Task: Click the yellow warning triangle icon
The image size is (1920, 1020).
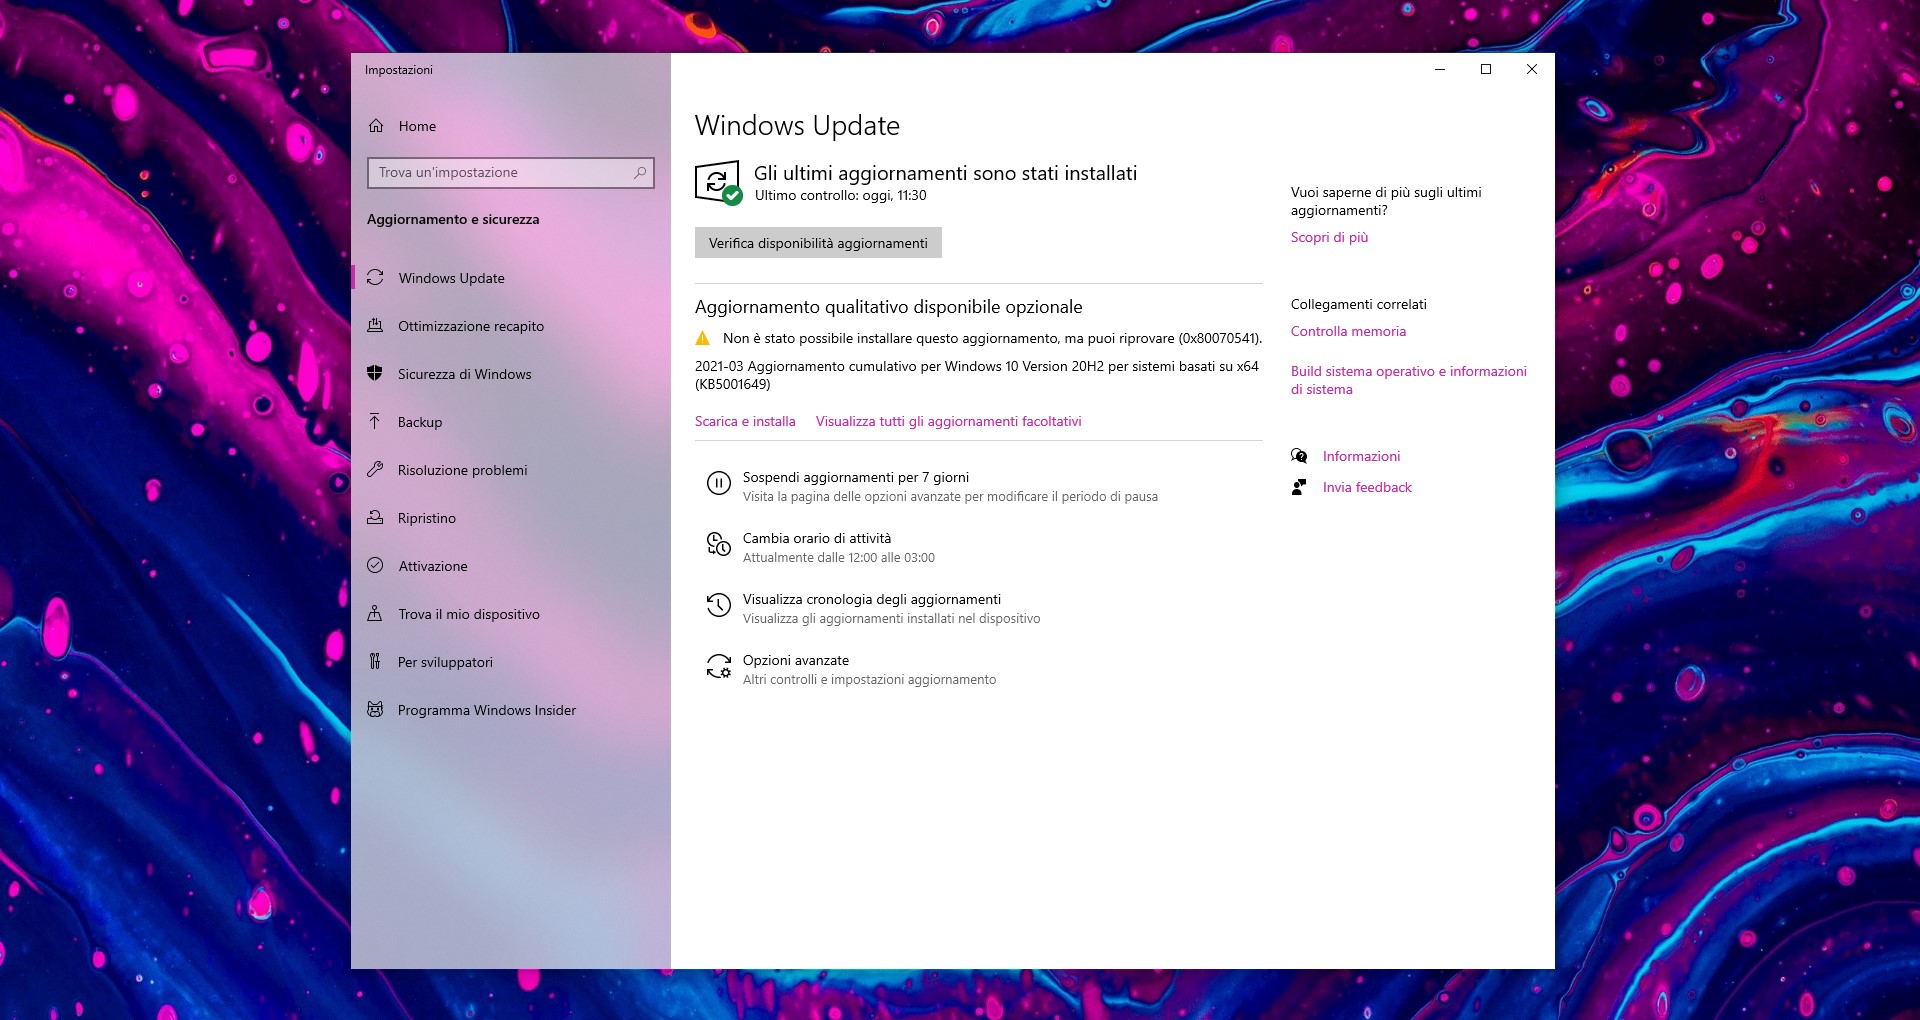Action: 703,338
